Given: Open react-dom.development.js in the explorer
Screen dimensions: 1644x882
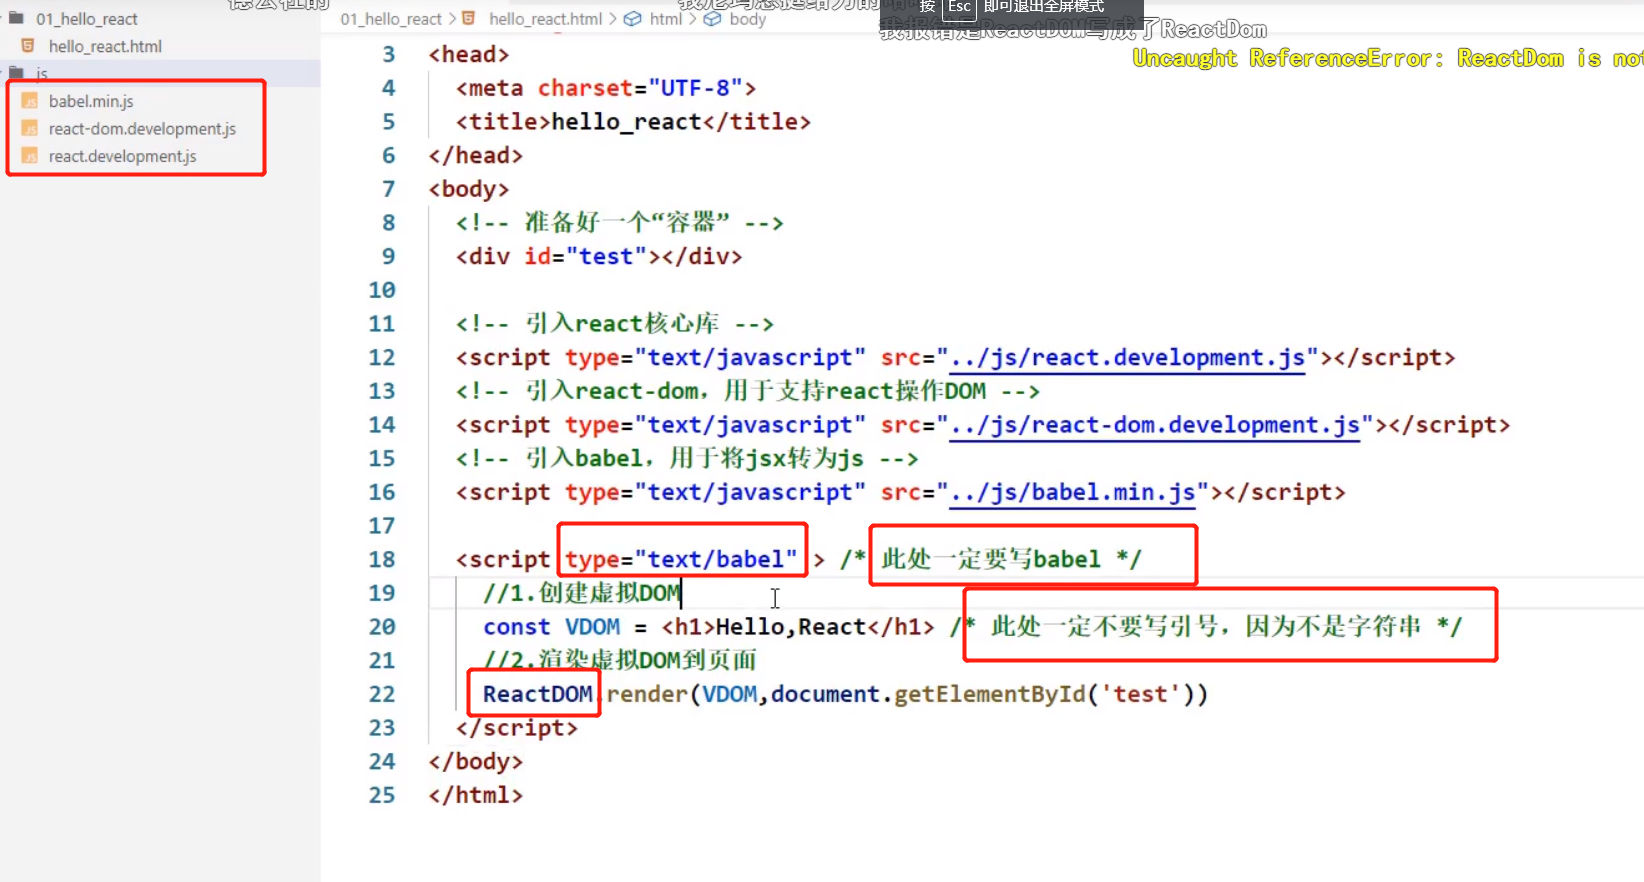Looking at the screenshot, I should click(x=142, y=129).
